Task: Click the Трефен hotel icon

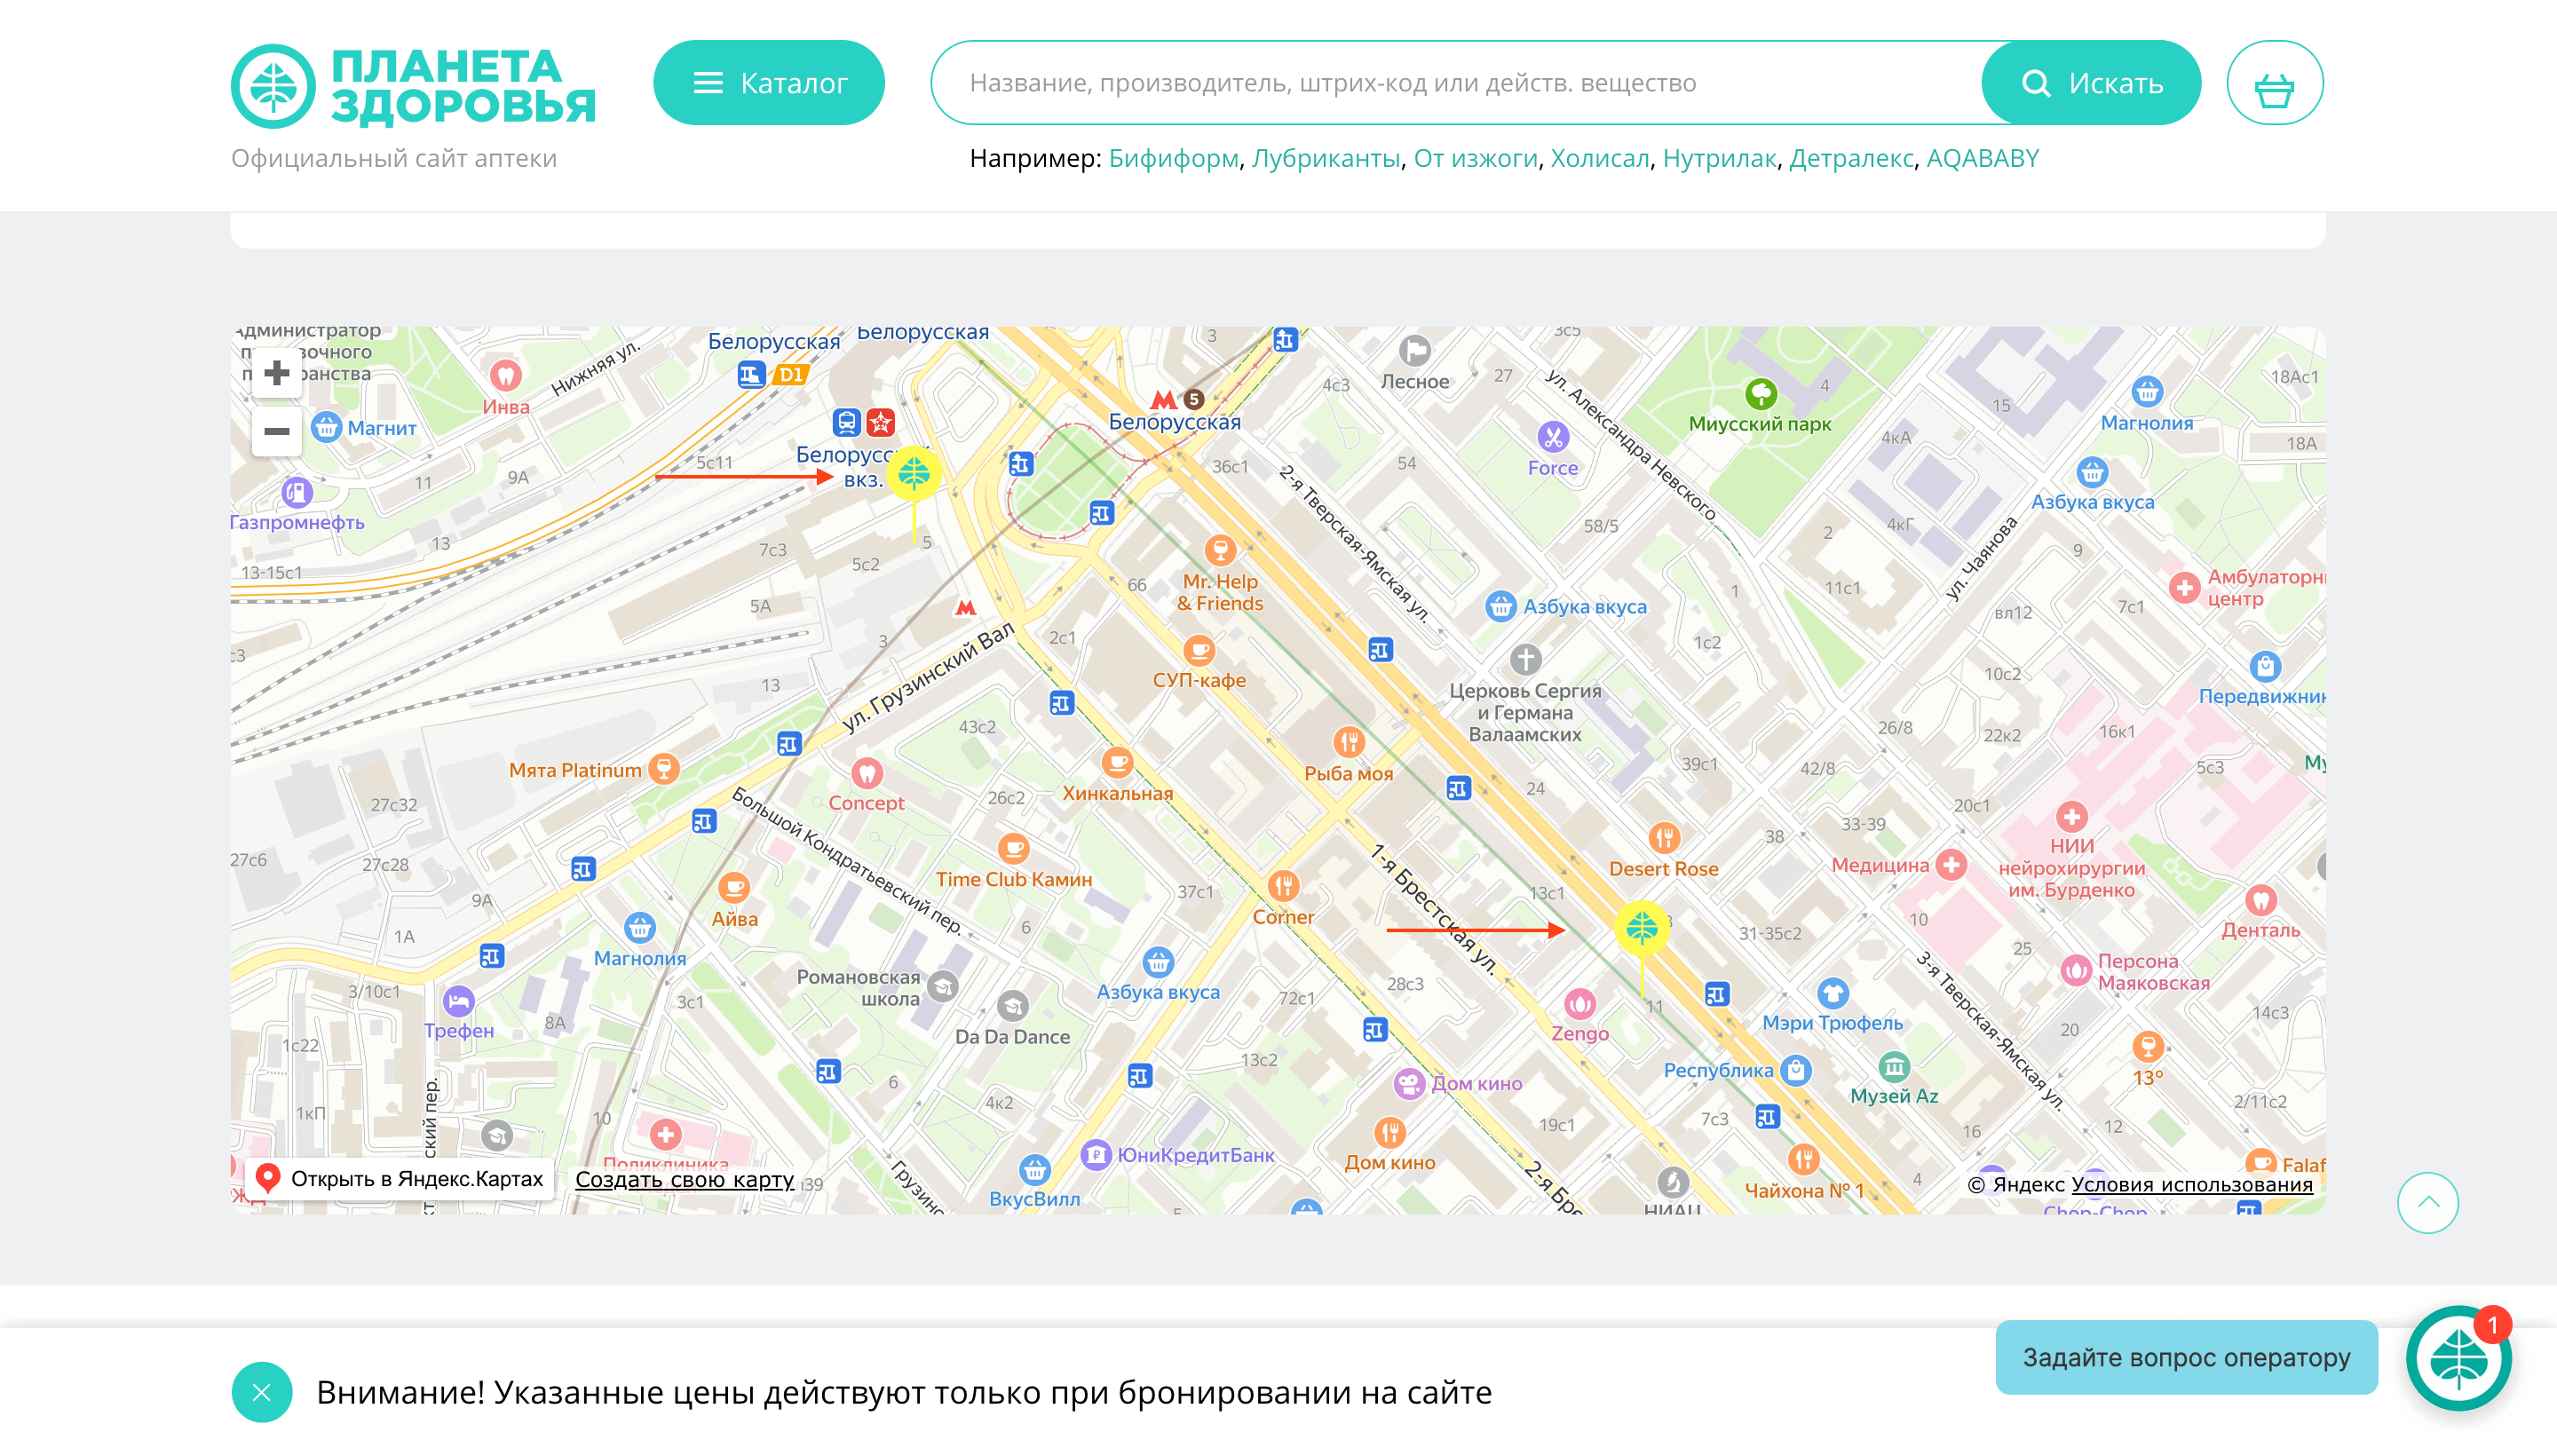Action: (458, 1000)
